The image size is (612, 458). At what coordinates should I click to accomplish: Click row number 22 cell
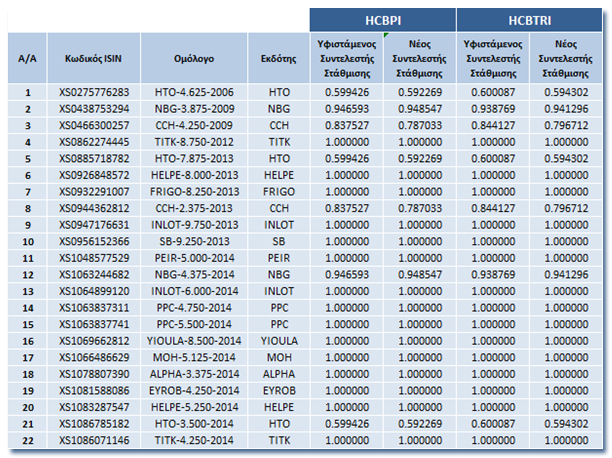(x=29, y=439)
